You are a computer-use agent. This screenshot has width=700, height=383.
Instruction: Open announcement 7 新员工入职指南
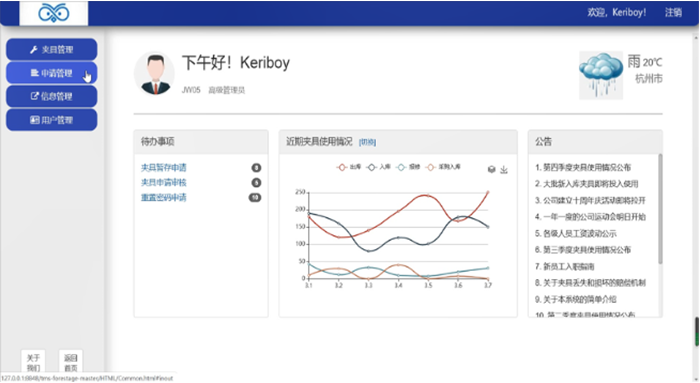564,266
